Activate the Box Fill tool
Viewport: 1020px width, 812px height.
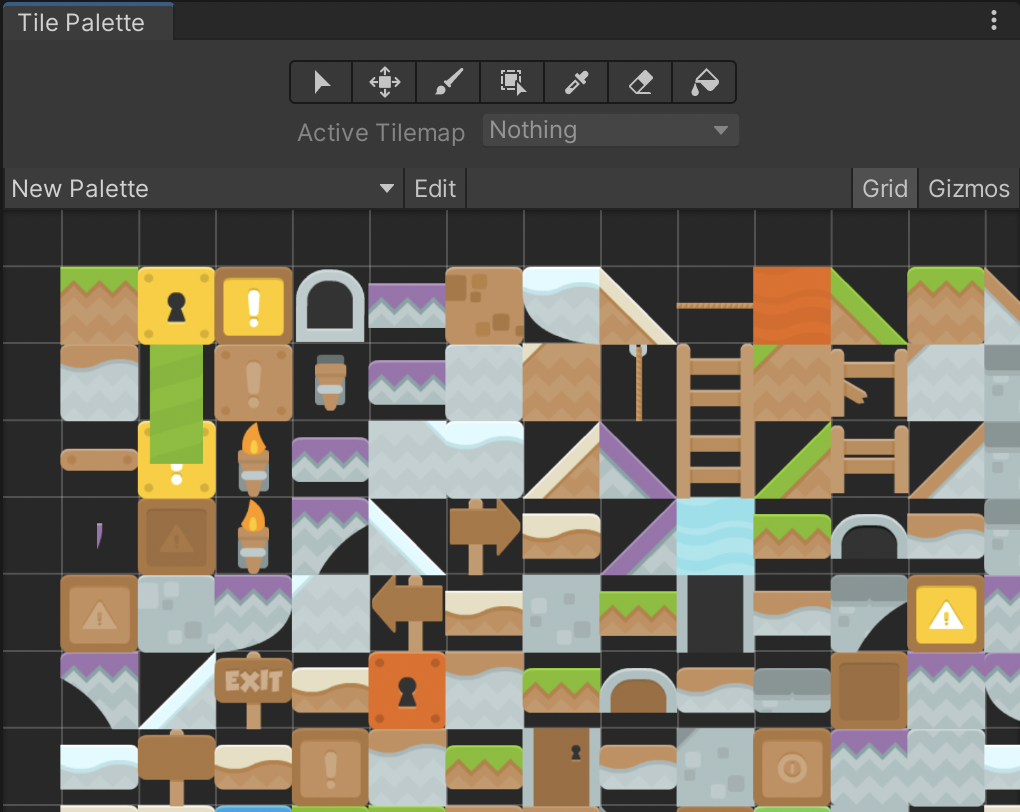pos(513,82)
